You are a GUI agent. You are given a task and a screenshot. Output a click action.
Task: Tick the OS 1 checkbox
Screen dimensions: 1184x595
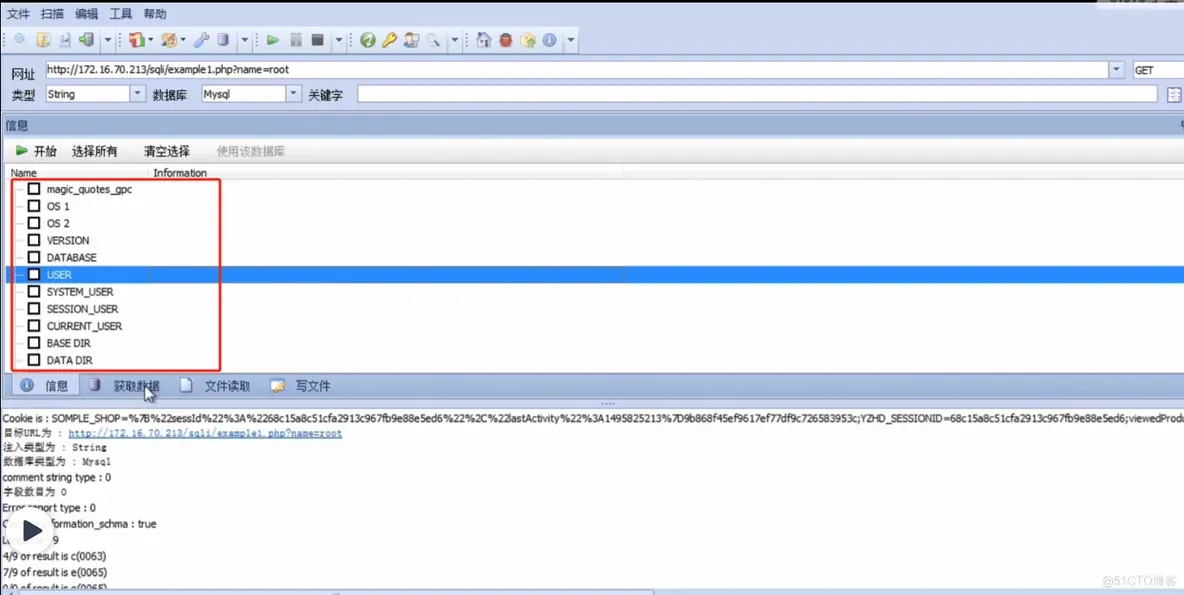34,206
